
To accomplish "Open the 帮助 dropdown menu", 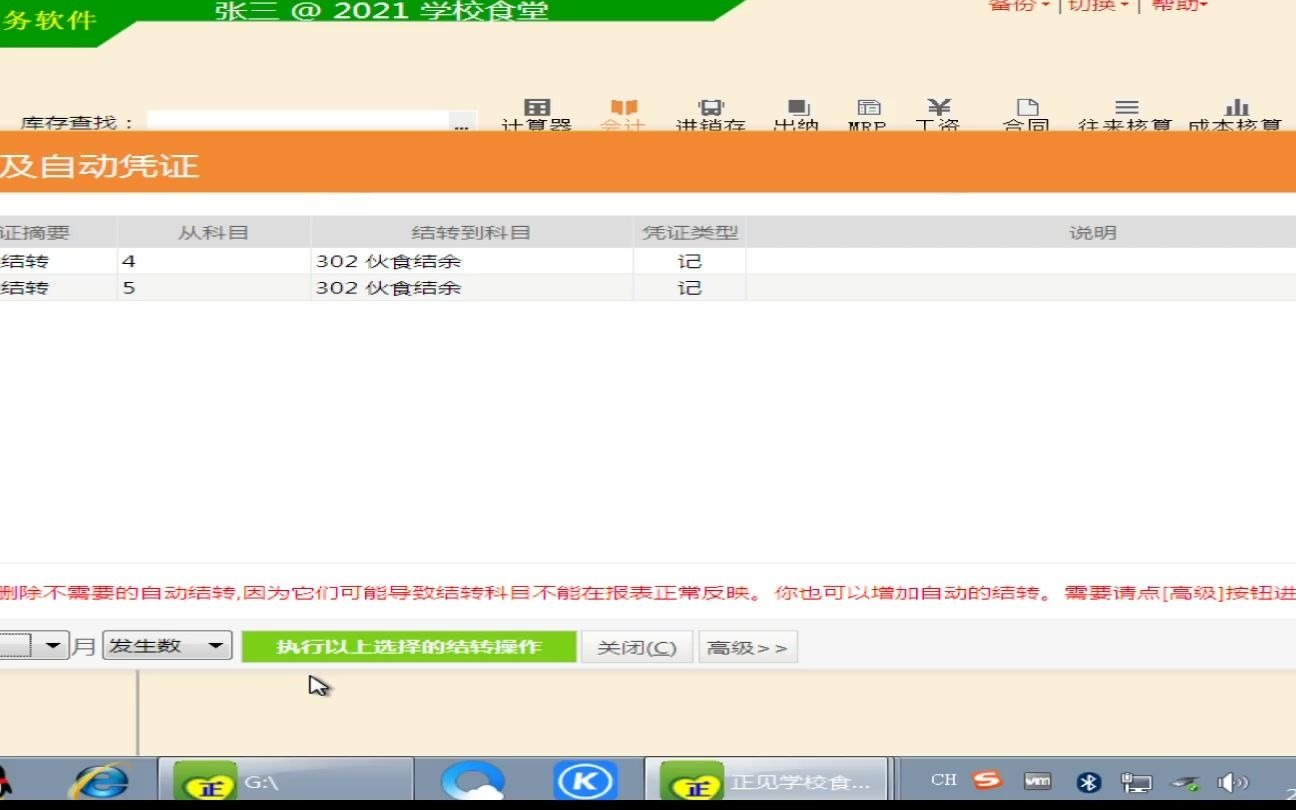I will [x=1180, y=6].
